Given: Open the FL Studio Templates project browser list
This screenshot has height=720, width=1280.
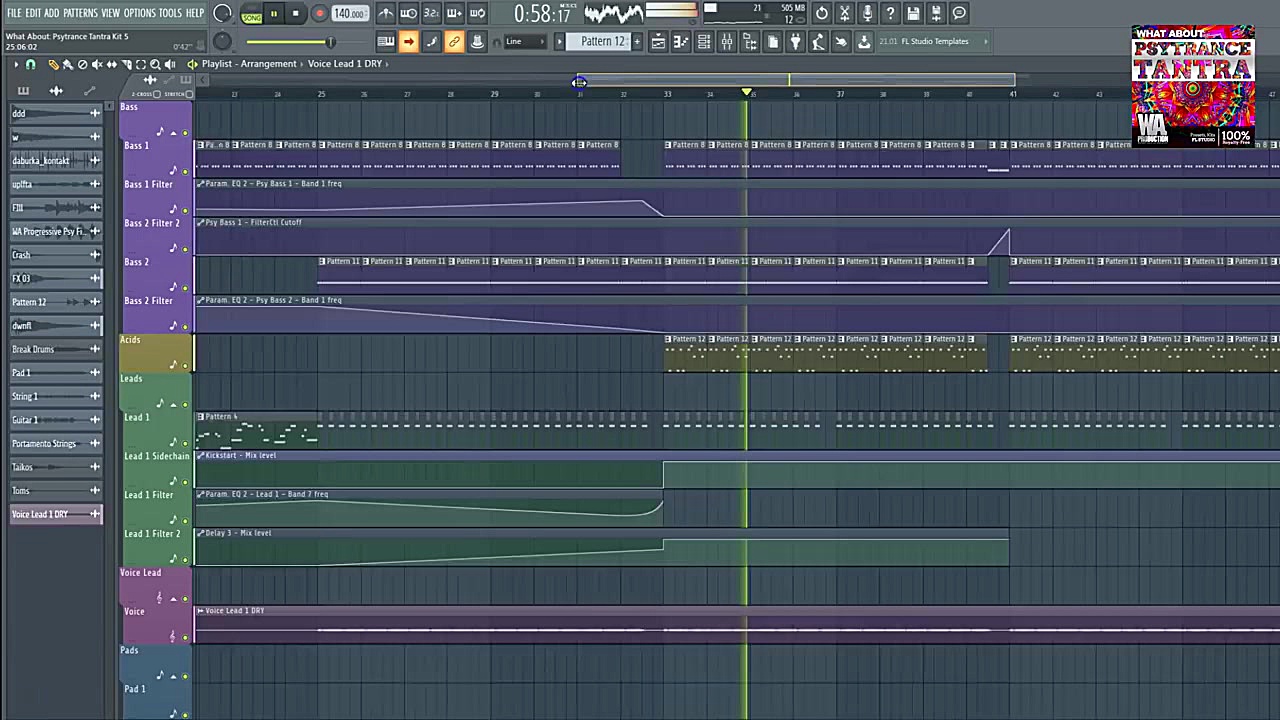Looking at the screenshot, I should [x=933, y=41].
